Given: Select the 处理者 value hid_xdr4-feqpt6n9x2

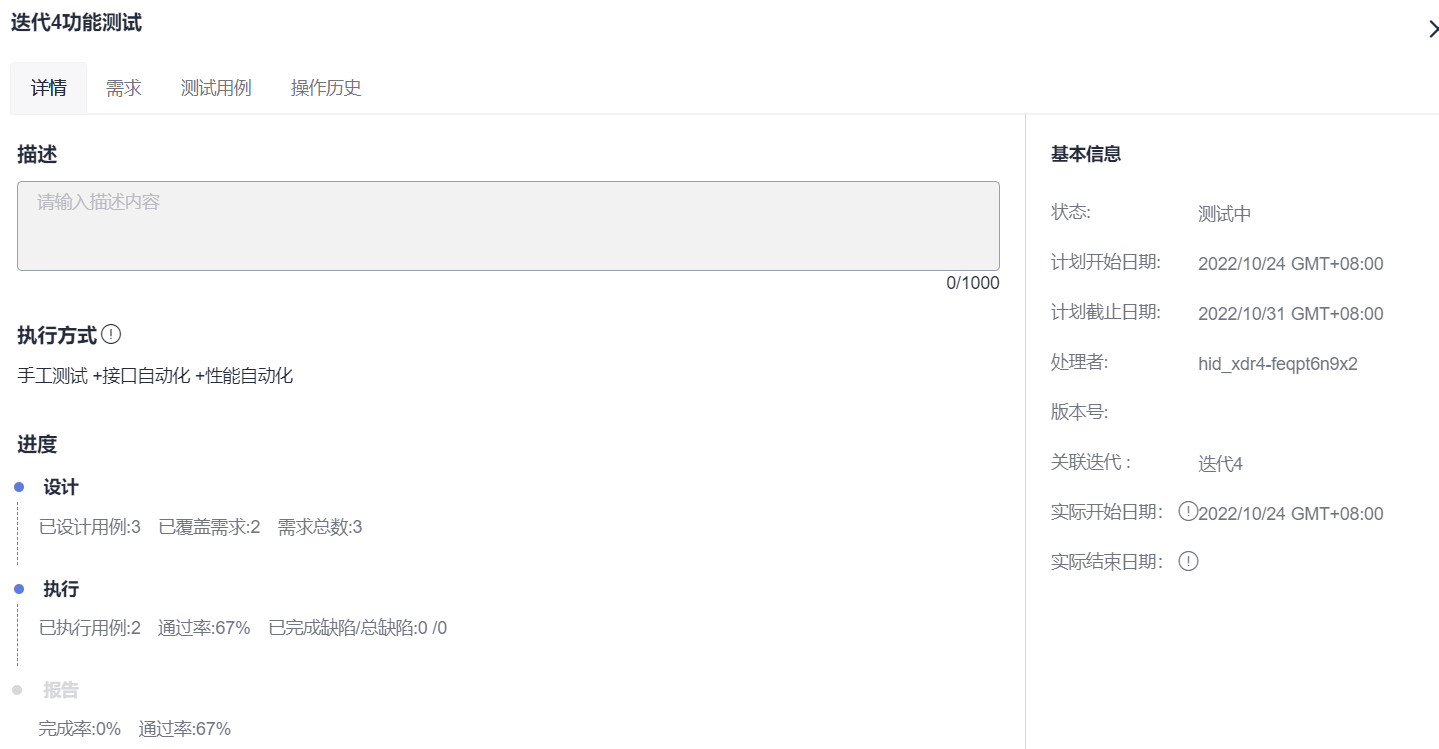Looking at the screenshot, I should click(x=1277, y=364).
